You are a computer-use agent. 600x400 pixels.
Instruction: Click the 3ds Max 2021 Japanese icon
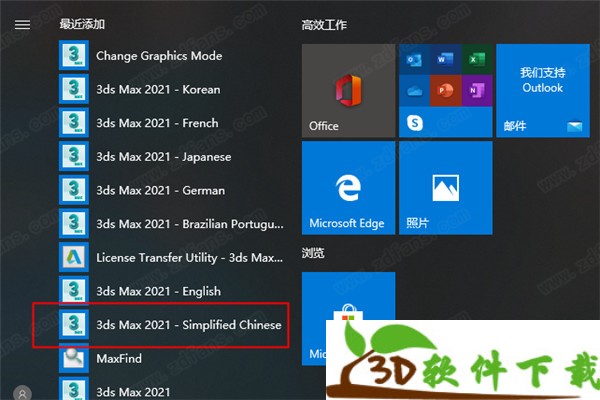coord(74,157)
